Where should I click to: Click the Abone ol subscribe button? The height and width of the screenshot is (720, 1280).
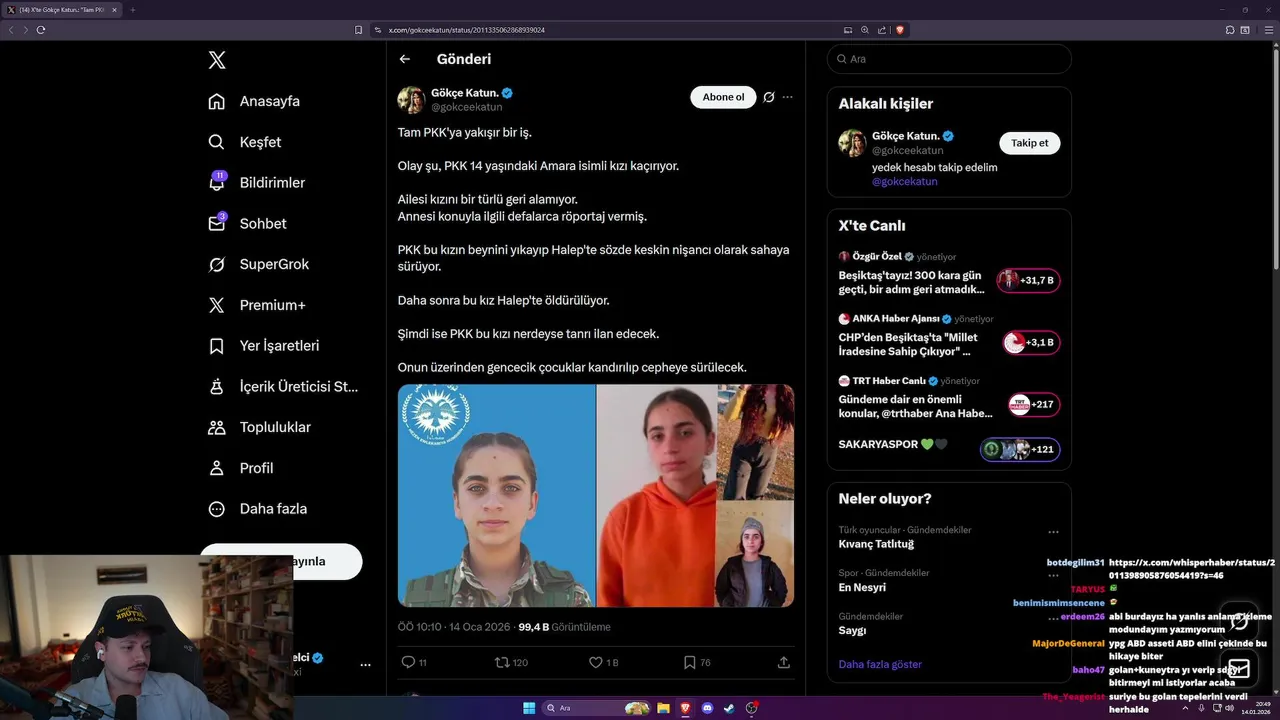coord(723,97)
